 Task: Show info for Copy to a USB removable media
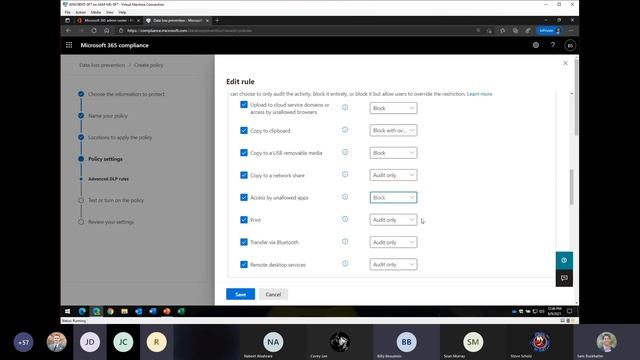[x=345, y=152]
